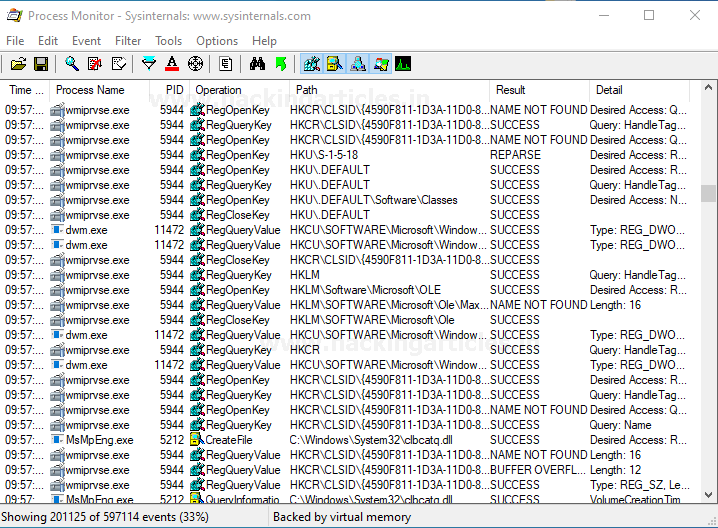Toggle Show File System Activity button
Screen dimensions: 718x528
coord(335,64)
